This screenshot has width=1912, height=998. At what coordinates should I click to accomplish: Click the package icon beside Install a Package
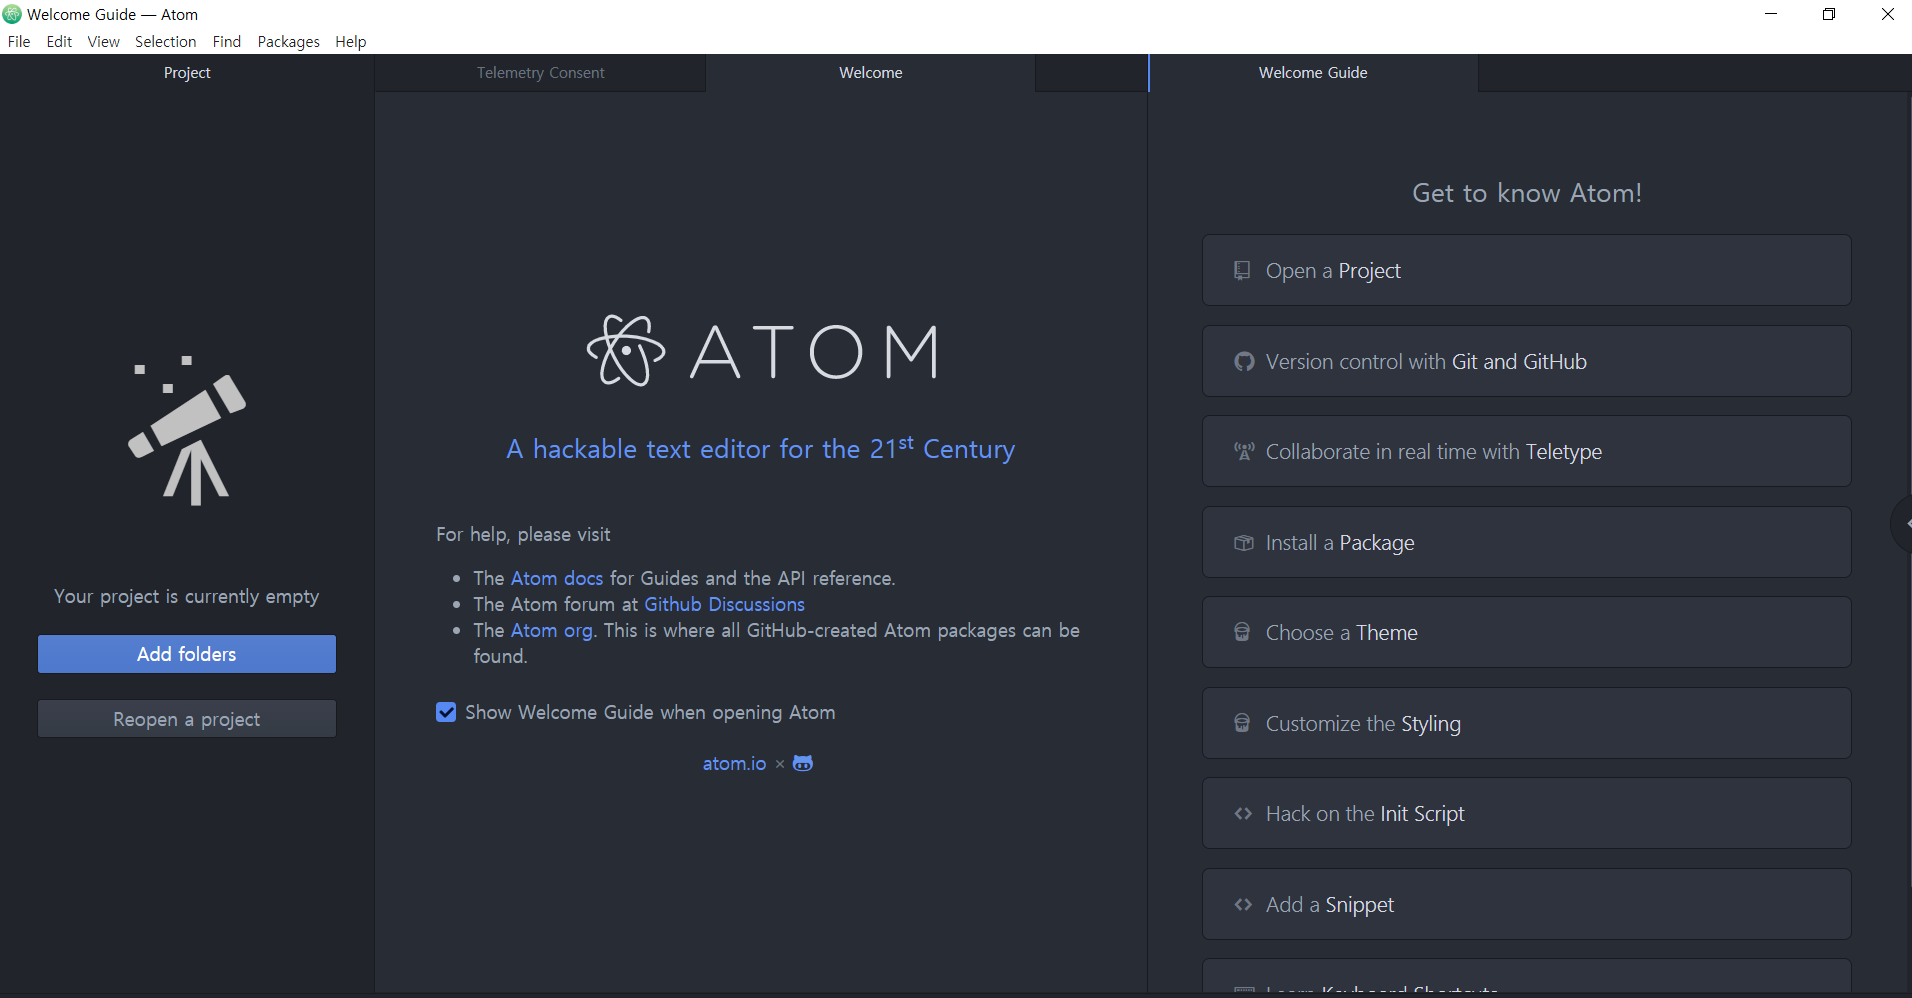pos(1244,542)
